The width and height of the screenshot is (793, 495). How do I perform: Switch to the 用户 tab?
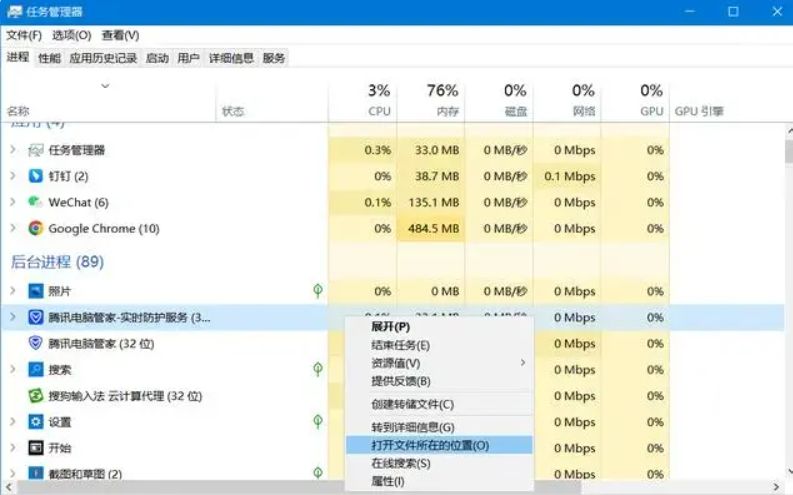(188, 58)
